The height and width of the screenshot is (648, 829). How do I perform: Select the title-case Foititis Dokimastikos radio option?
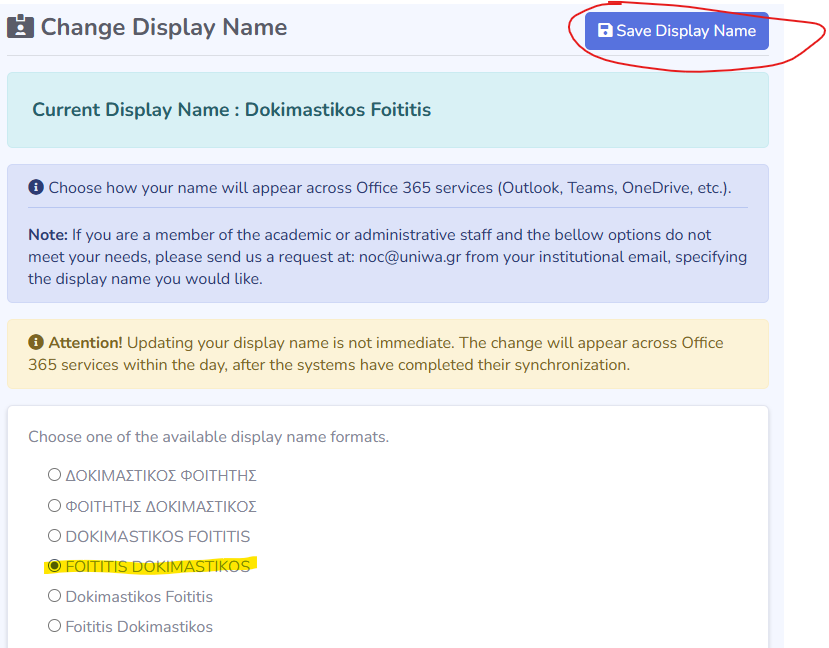point(55,627)
